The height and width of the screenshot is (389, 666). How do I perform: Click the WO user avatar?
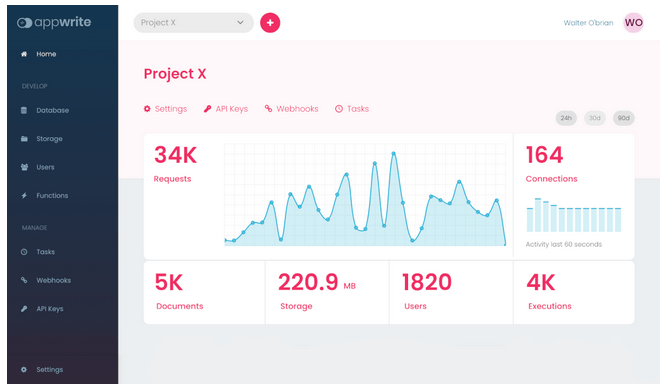click(x=633, y=23)
